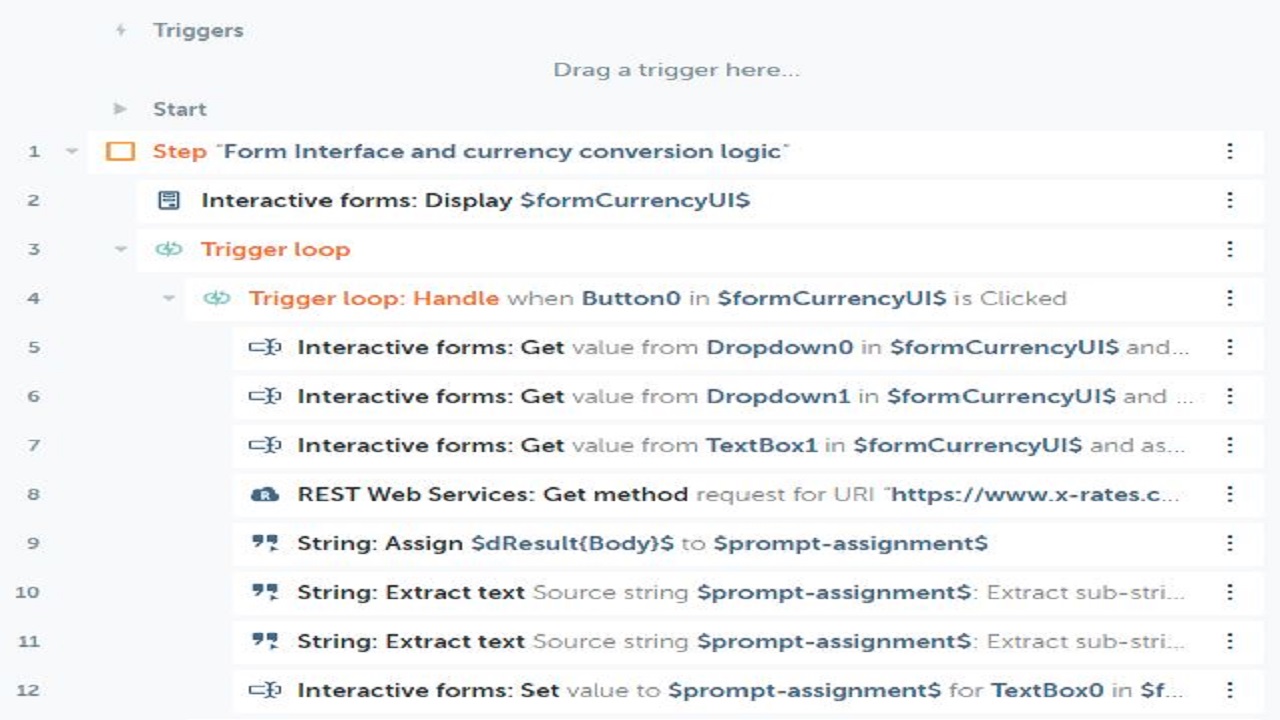
Task: Click the Trigger loop Handle icon on line 4
Action: click(x=216, y=298)
